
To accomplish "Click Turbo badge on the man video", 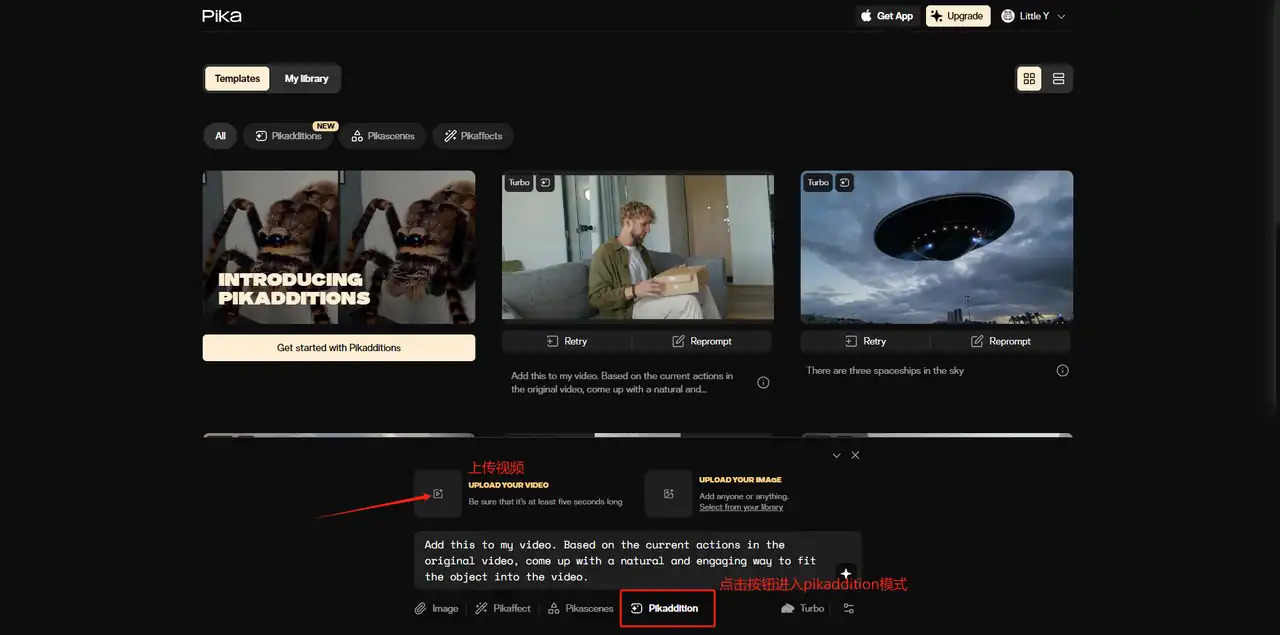I will 519,183.
